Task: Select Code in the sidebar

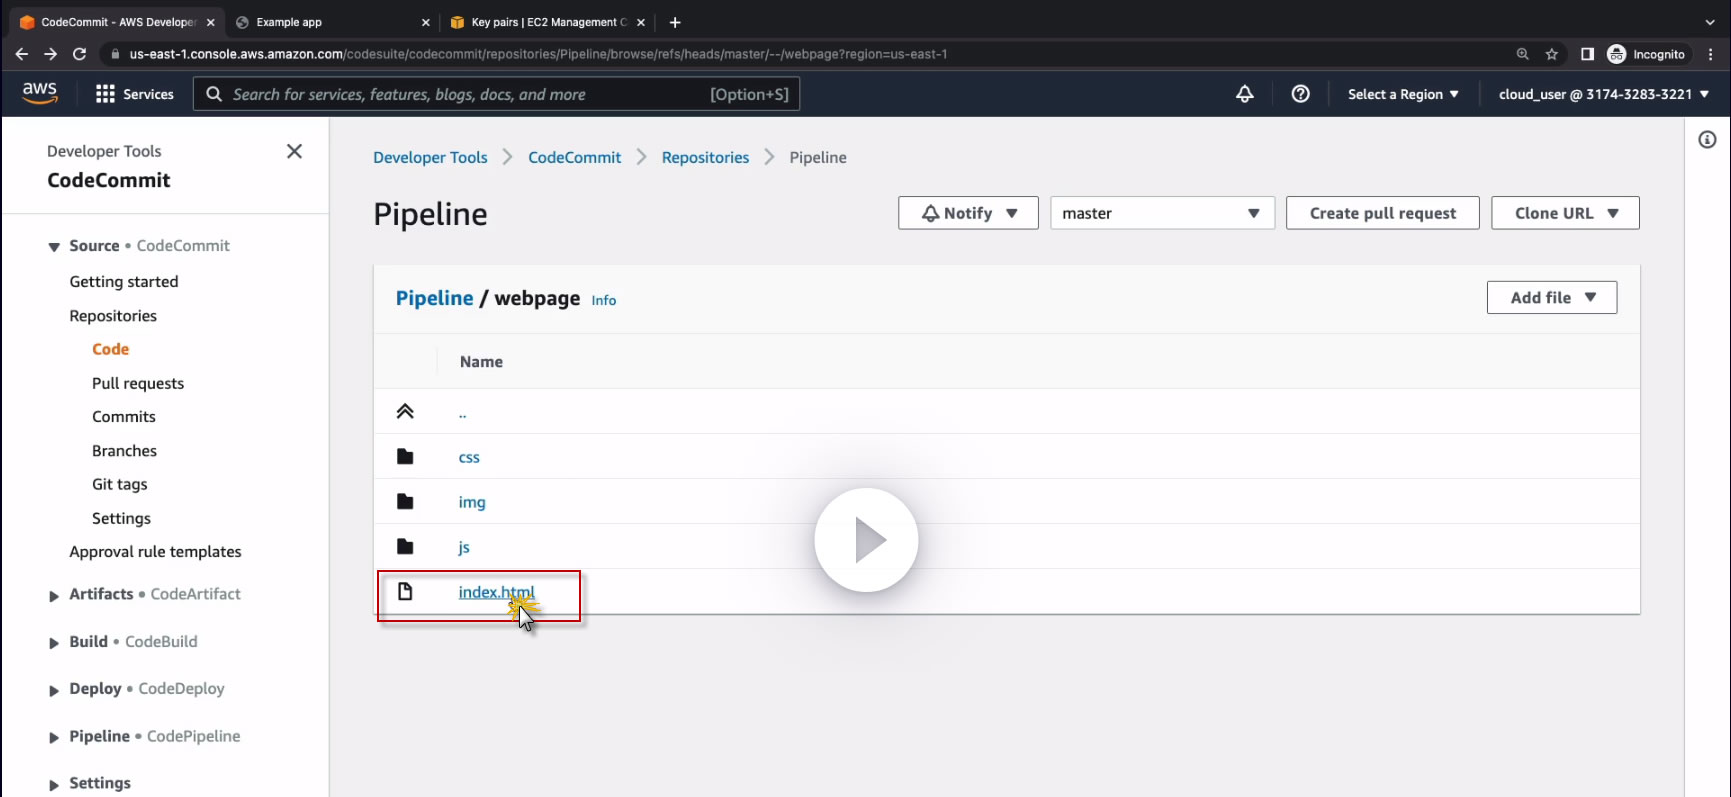Action: [110, 349]
